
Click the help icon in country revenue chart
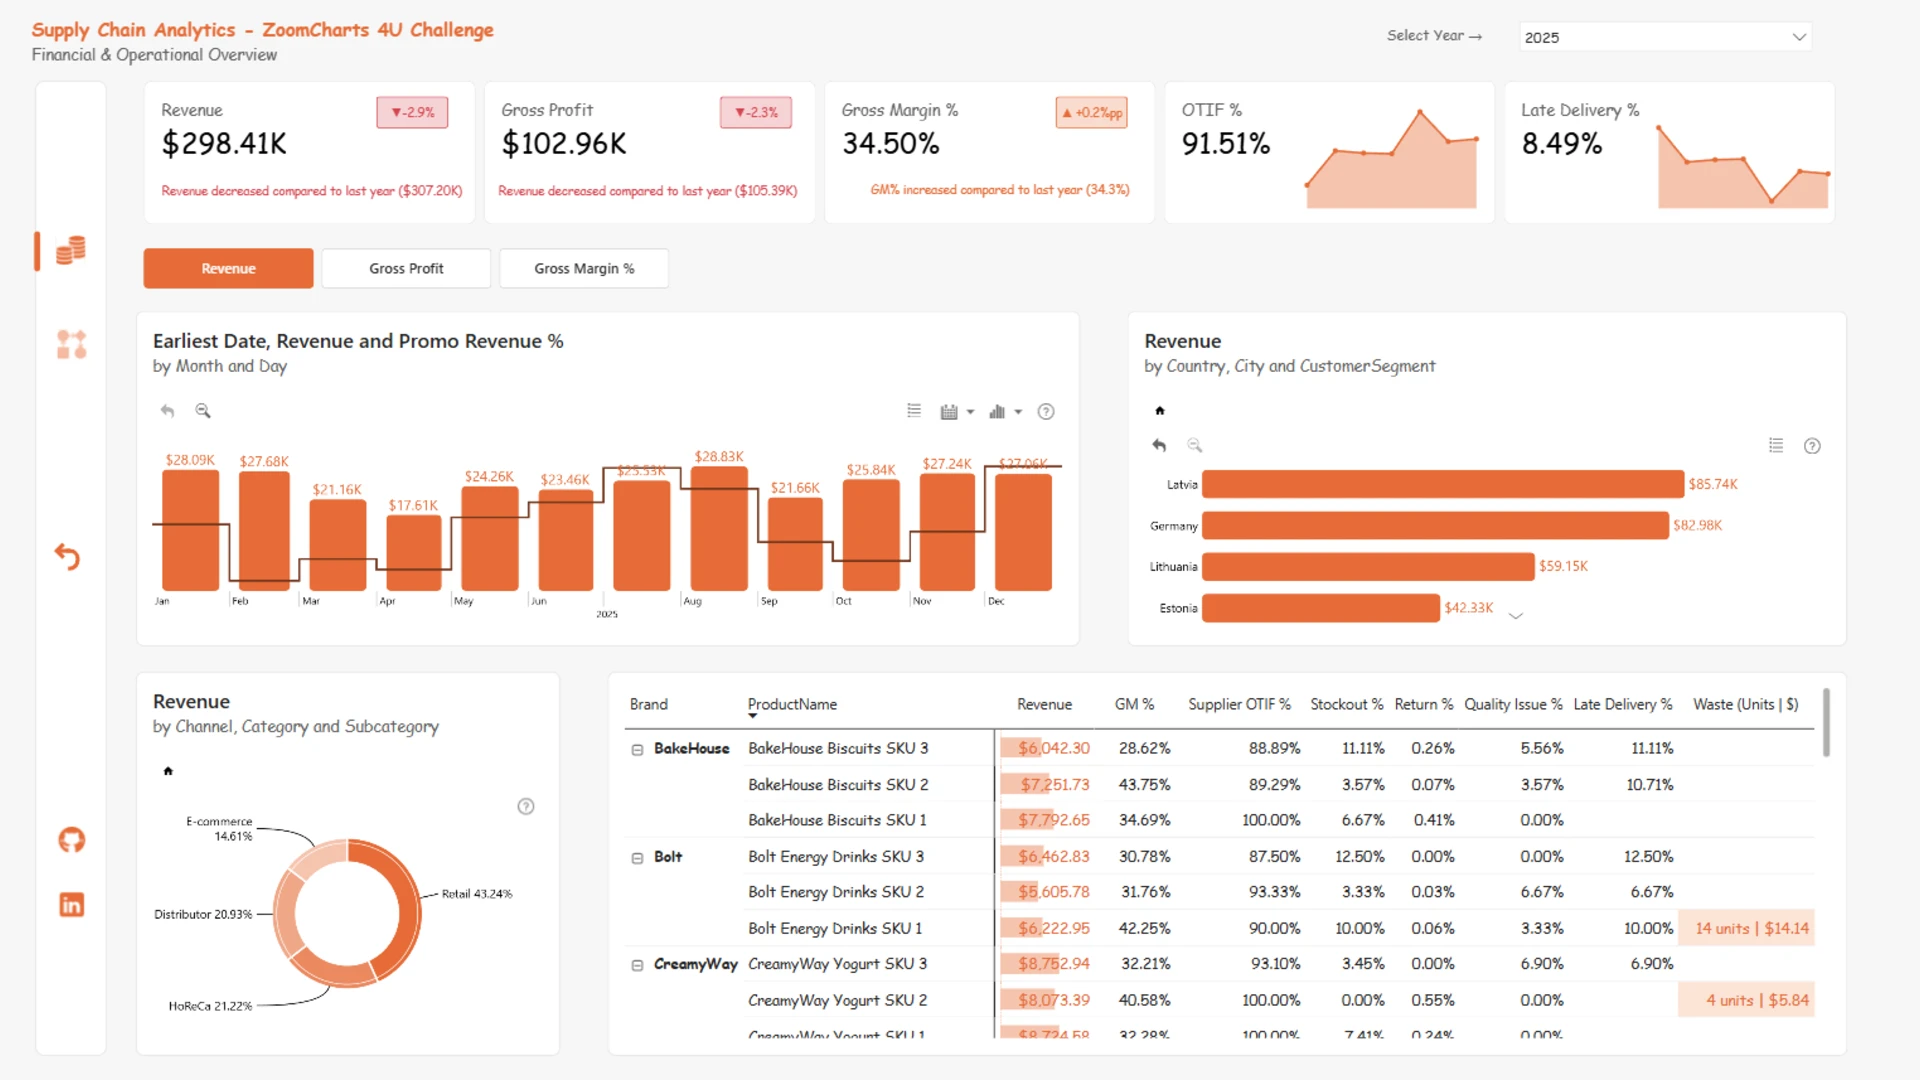click(1812, 446)
